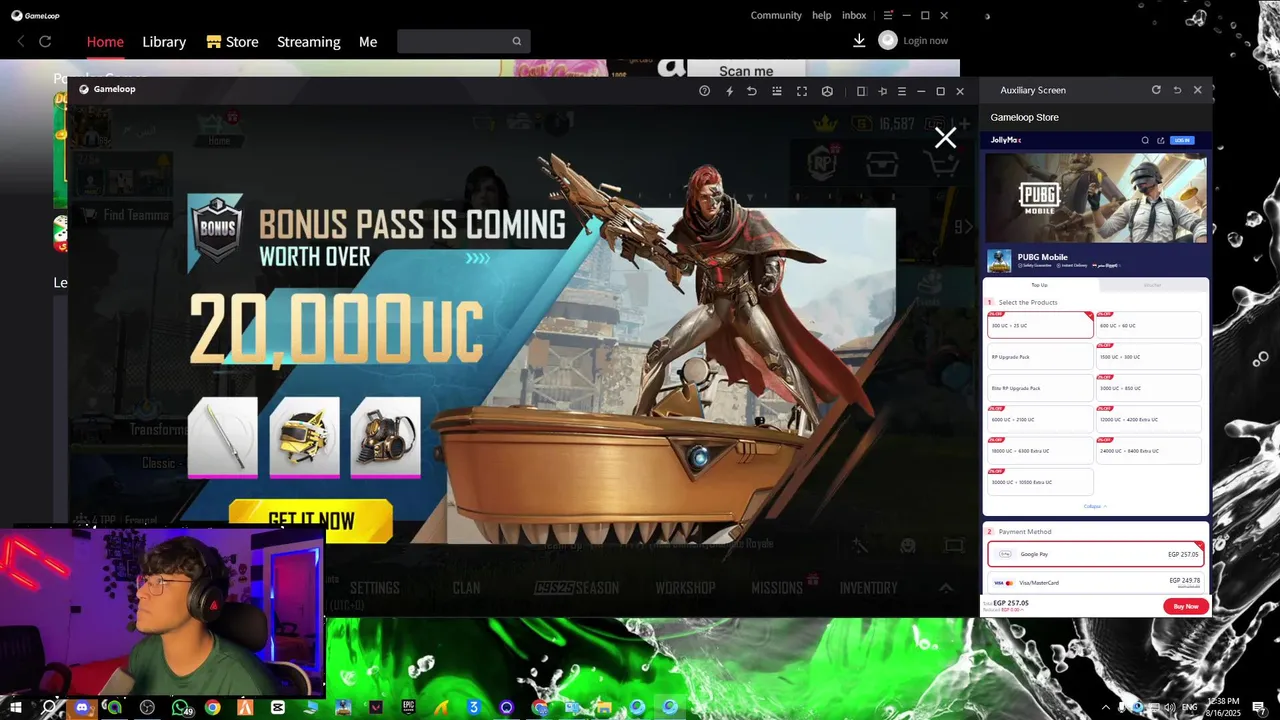Open the help link in GameLoop title bar
The height and width of the screenshot is (720, 1280).
coord(822,15)
